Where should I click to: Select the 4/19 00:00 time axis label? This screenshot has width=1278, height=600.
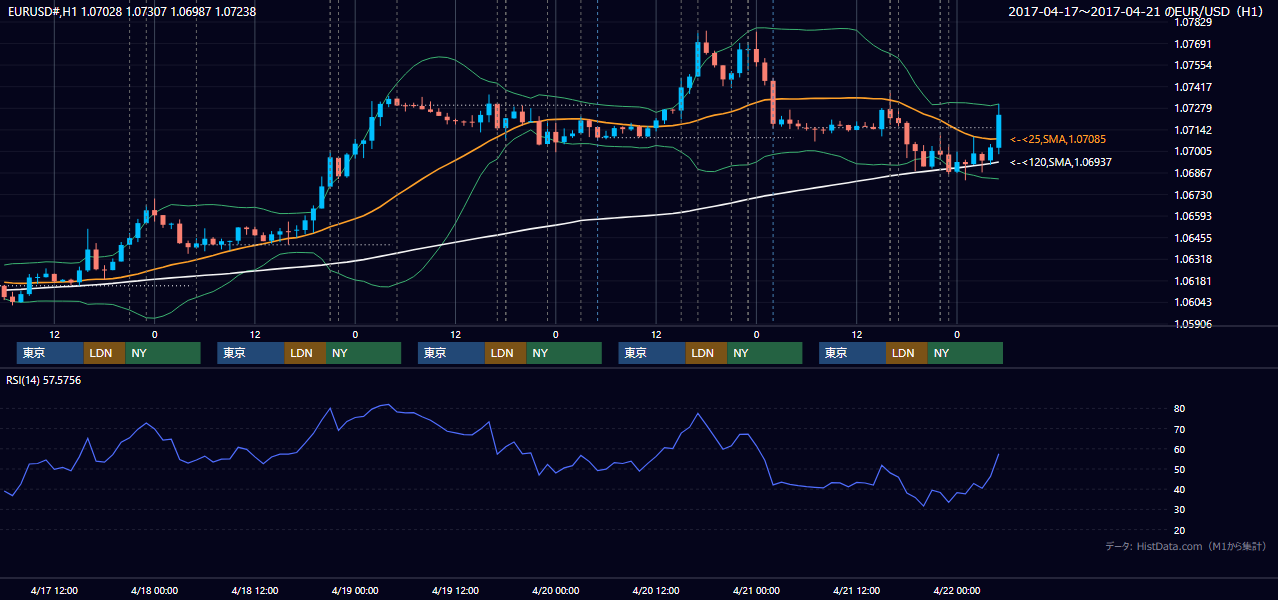coord(355,590)
